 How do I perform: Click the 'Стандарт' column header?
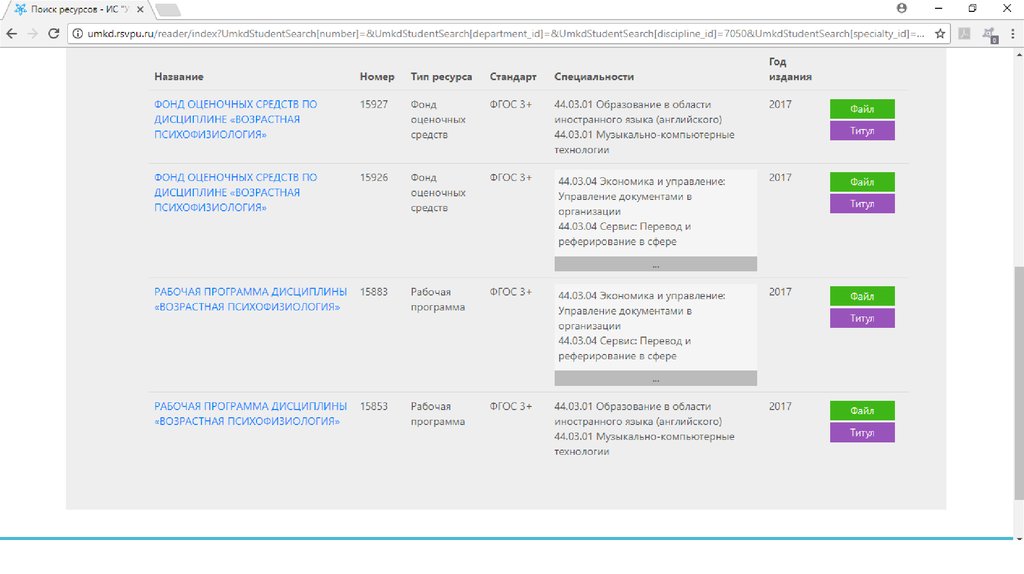513,76
